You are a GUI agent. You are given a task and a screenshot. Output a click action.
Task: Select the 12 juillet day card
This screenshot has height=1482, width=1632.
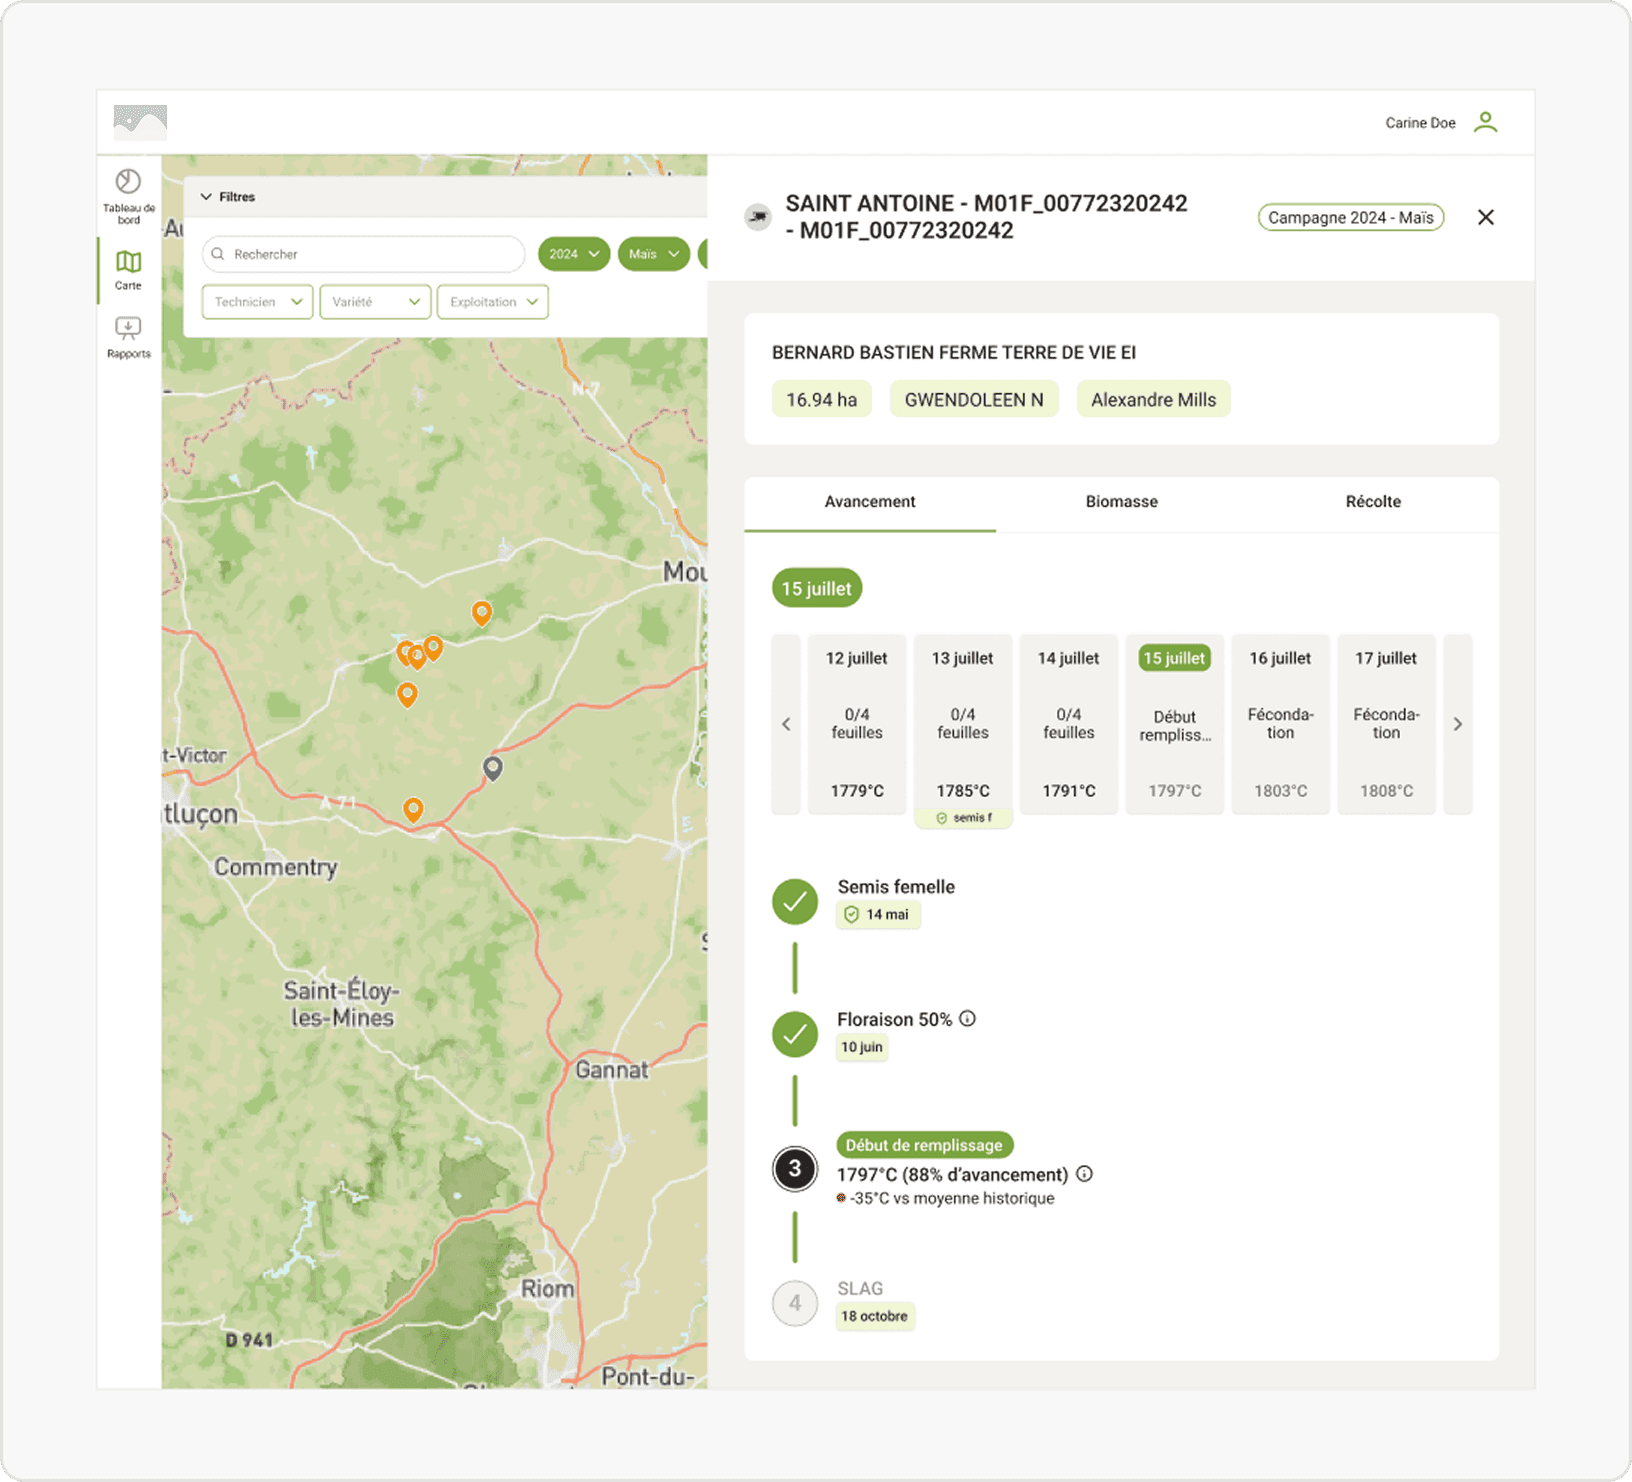pyautogui.click(x=857, y=724)
